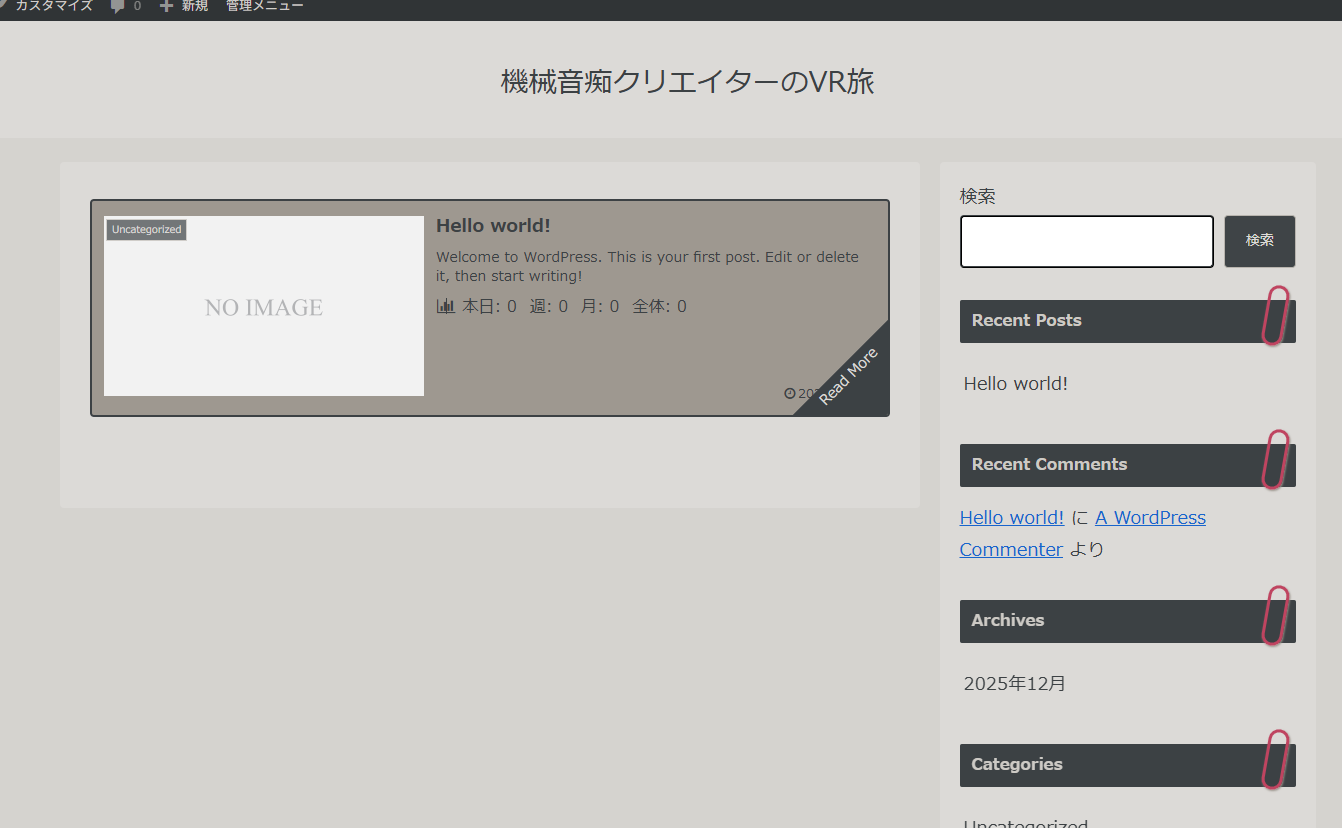Open the 管理メニュー admin menu
This screenshot has width=1342, height=828.
click(x=264, y=7)
